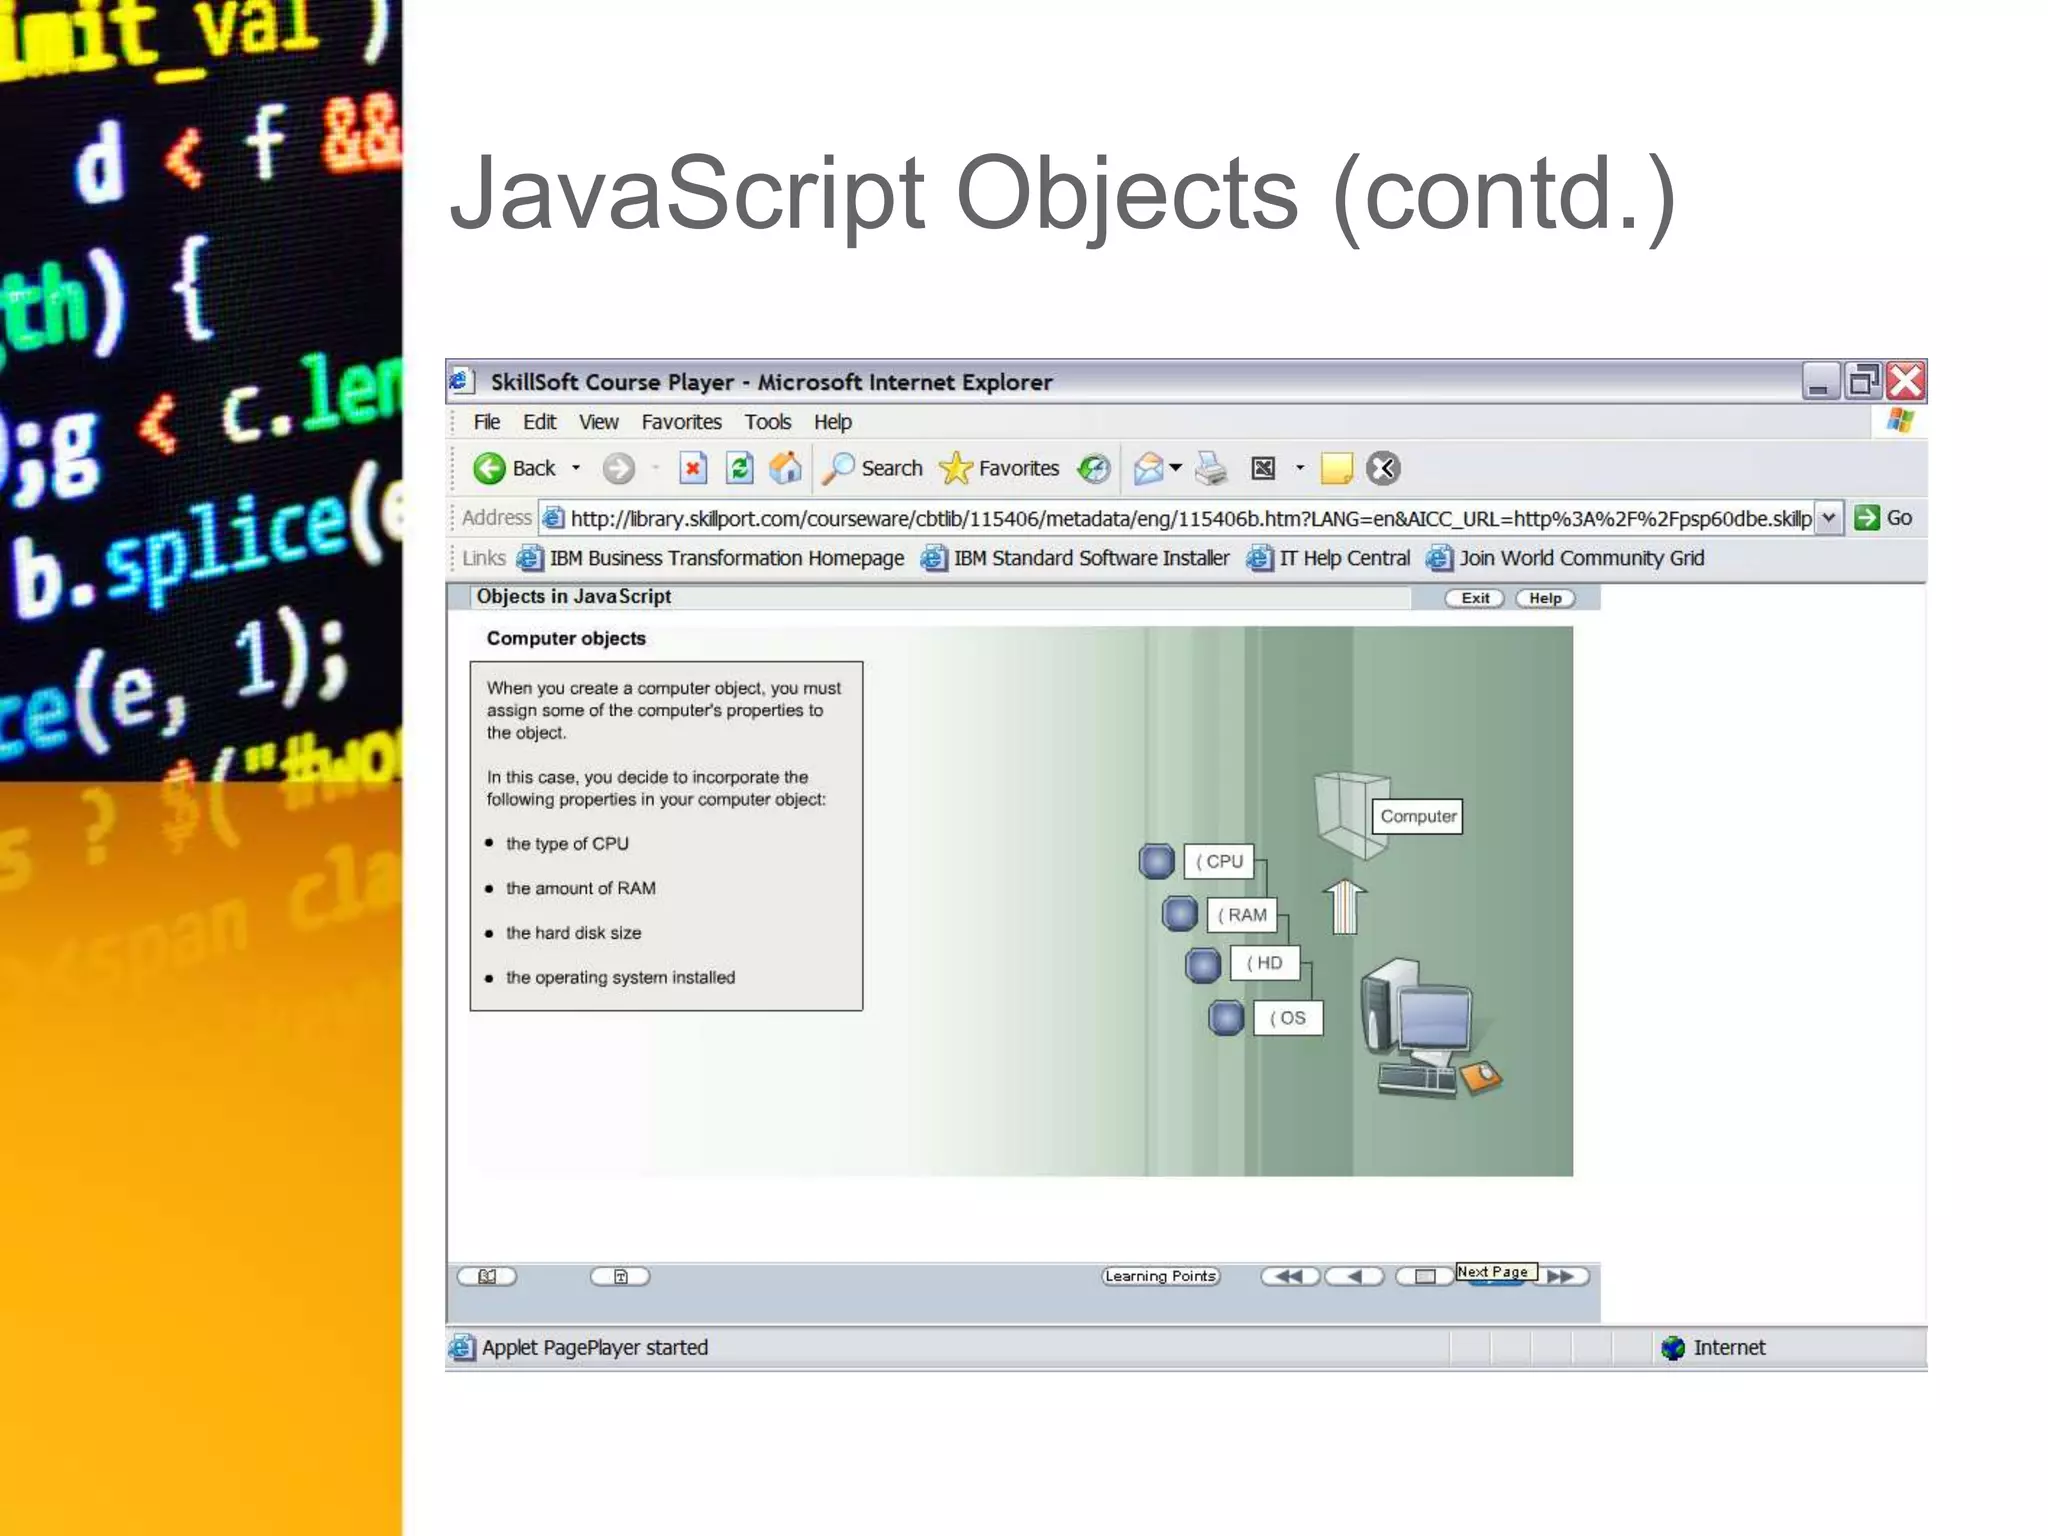Click the course Help button

(1545, 598)
